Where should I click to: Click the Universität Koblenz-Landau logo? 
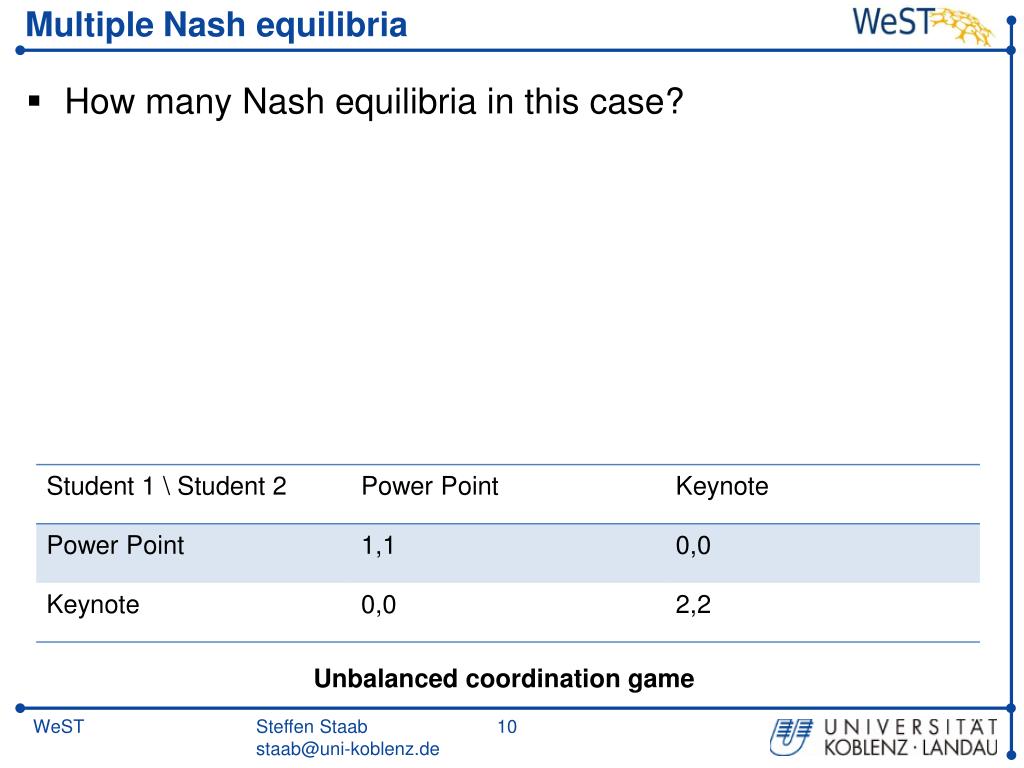884,737
